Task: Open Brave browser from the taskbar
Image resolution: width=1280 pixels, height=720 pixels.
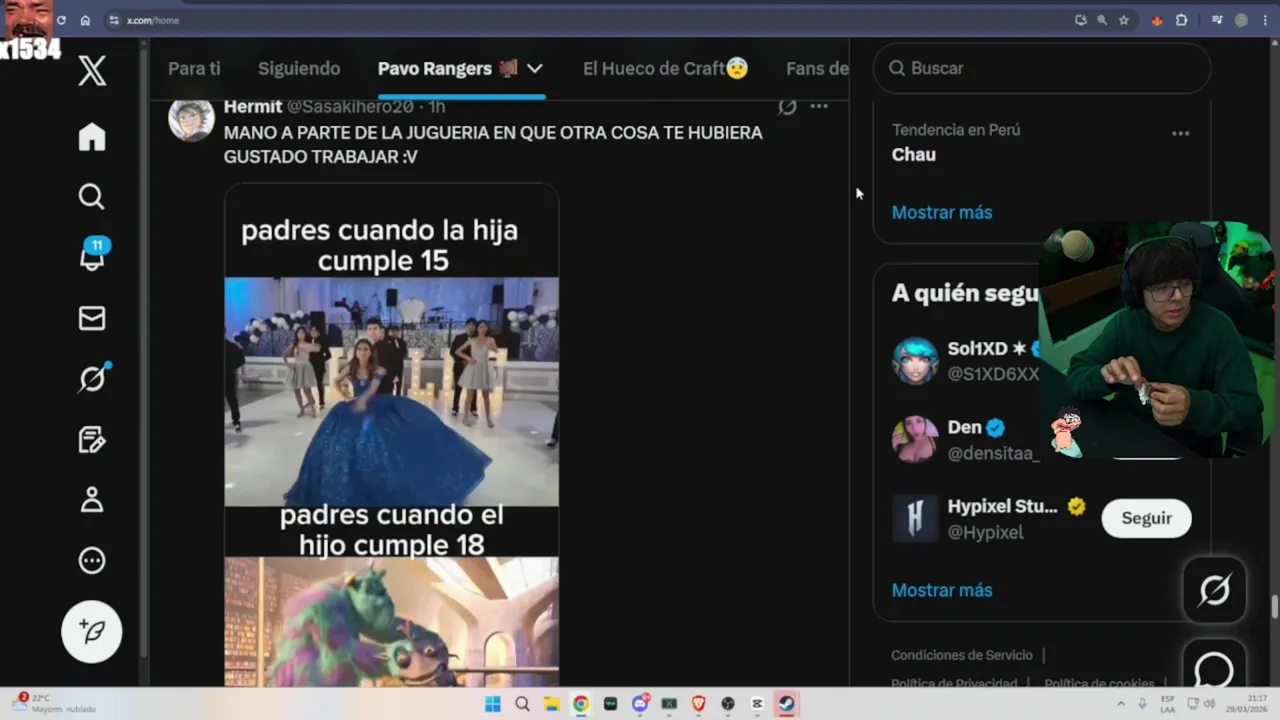Action: tap(699, 704)
